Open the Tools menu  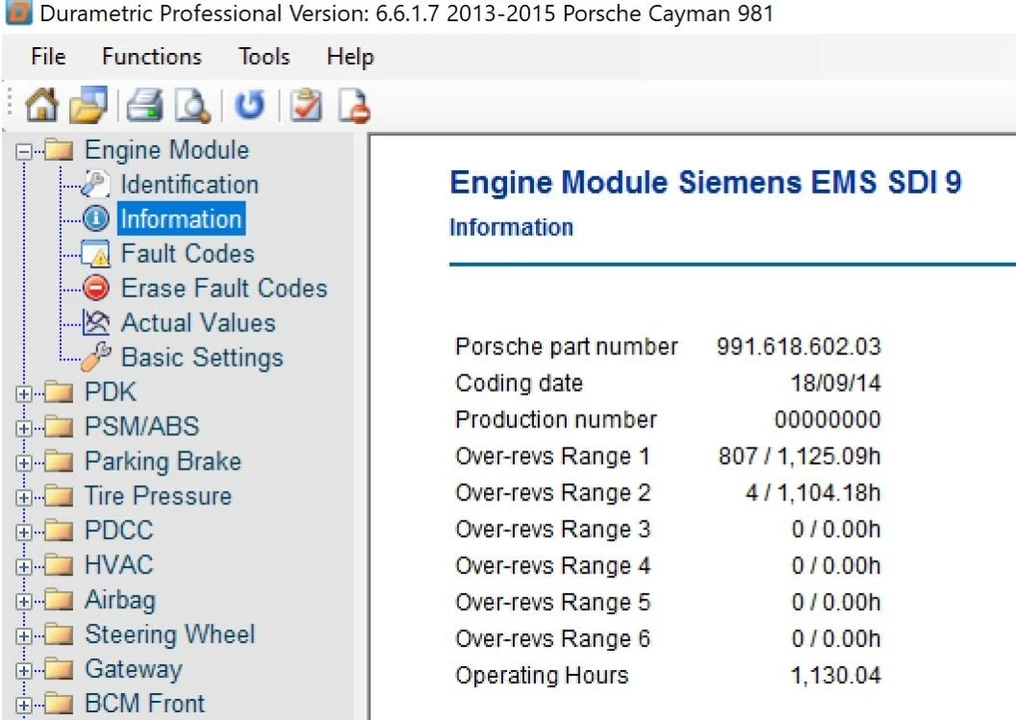click(264, 56)
